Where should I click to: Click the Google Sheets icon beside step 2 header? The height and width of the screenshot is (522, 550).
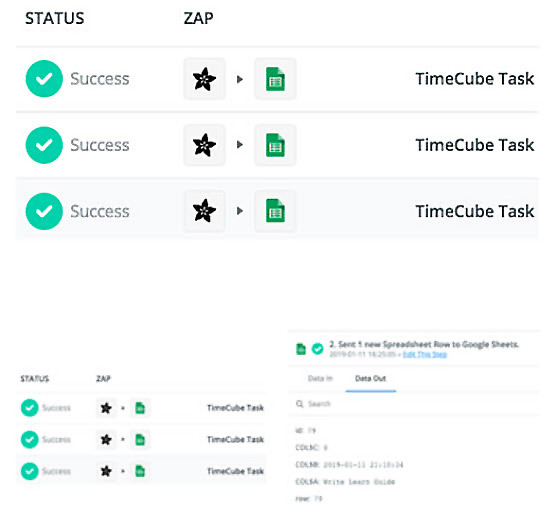[x=301, y=349]
